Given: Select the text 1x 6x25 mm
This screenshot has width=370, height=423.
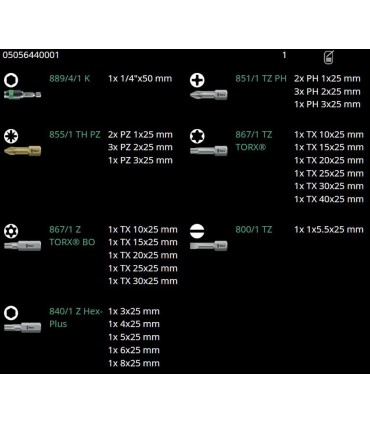Looking at the screenshot, I should click(x=134, y=350).
